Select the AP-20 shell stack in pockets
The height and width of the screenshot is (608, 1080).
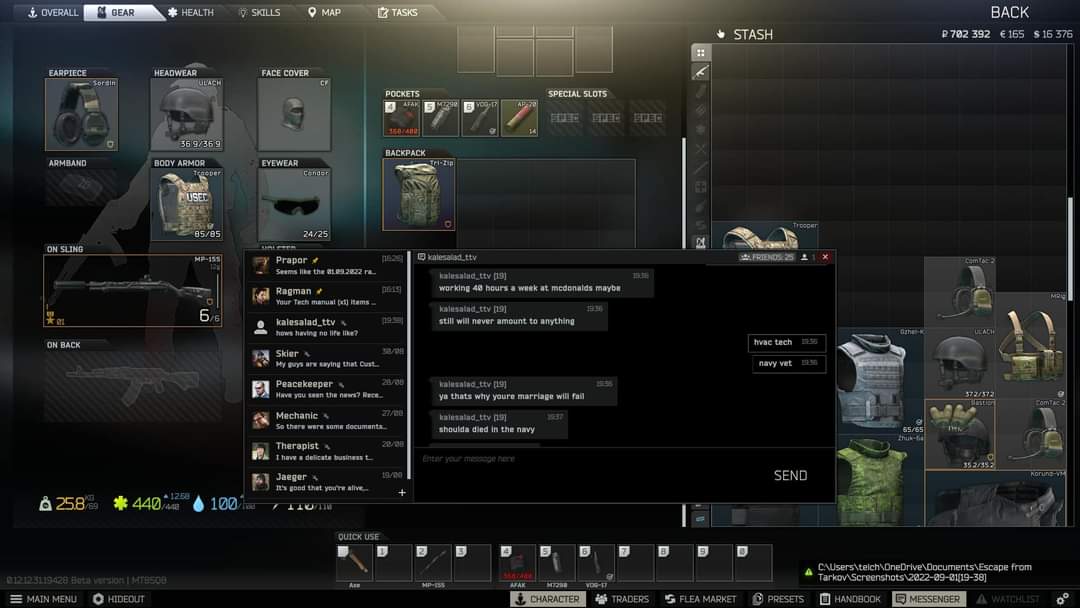(519, 118)
